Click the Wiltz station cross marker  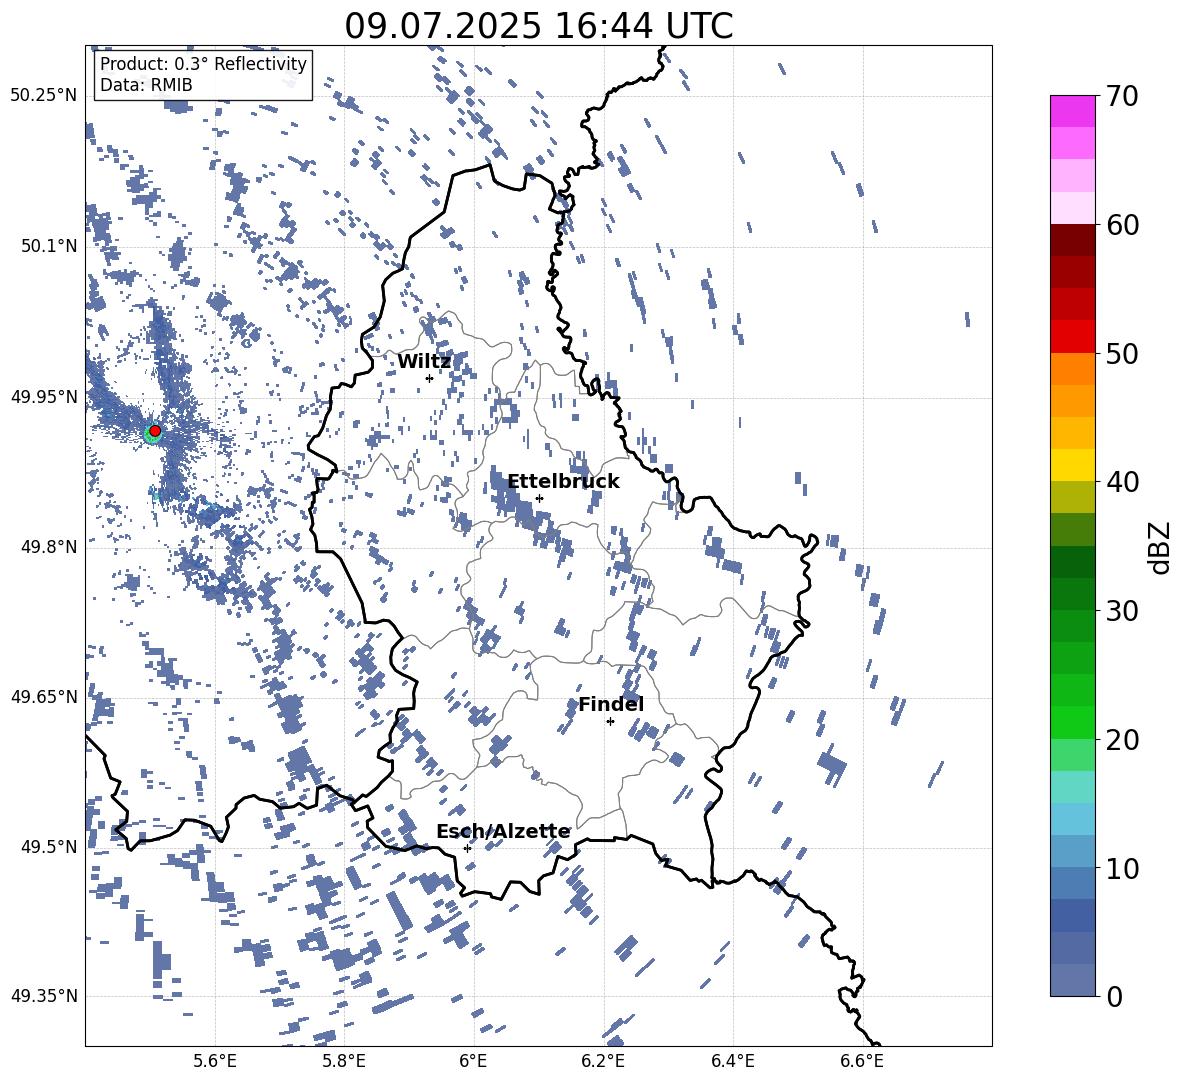click(x=430, y=379)
